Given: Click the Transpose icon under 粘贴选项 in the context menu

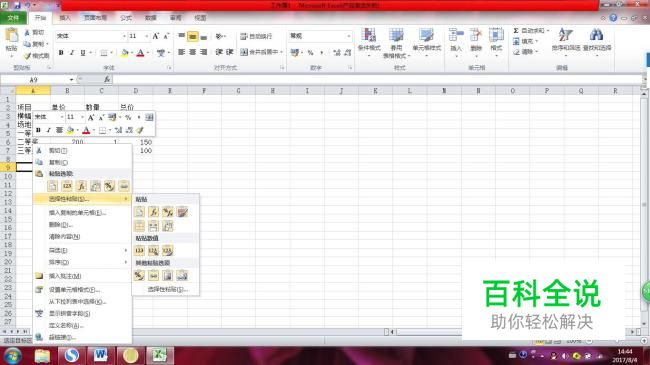Looking at the screenshot, I should [95, 186].
